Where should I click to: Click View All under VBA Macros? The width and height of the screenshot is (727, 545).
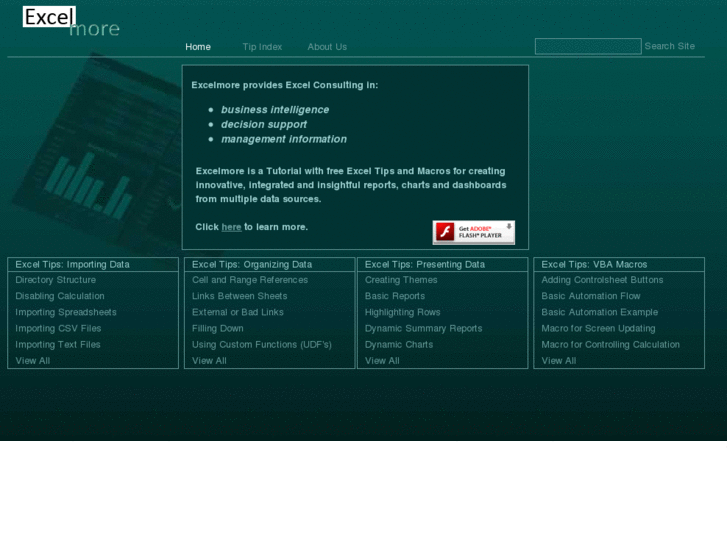pos(559,361)
